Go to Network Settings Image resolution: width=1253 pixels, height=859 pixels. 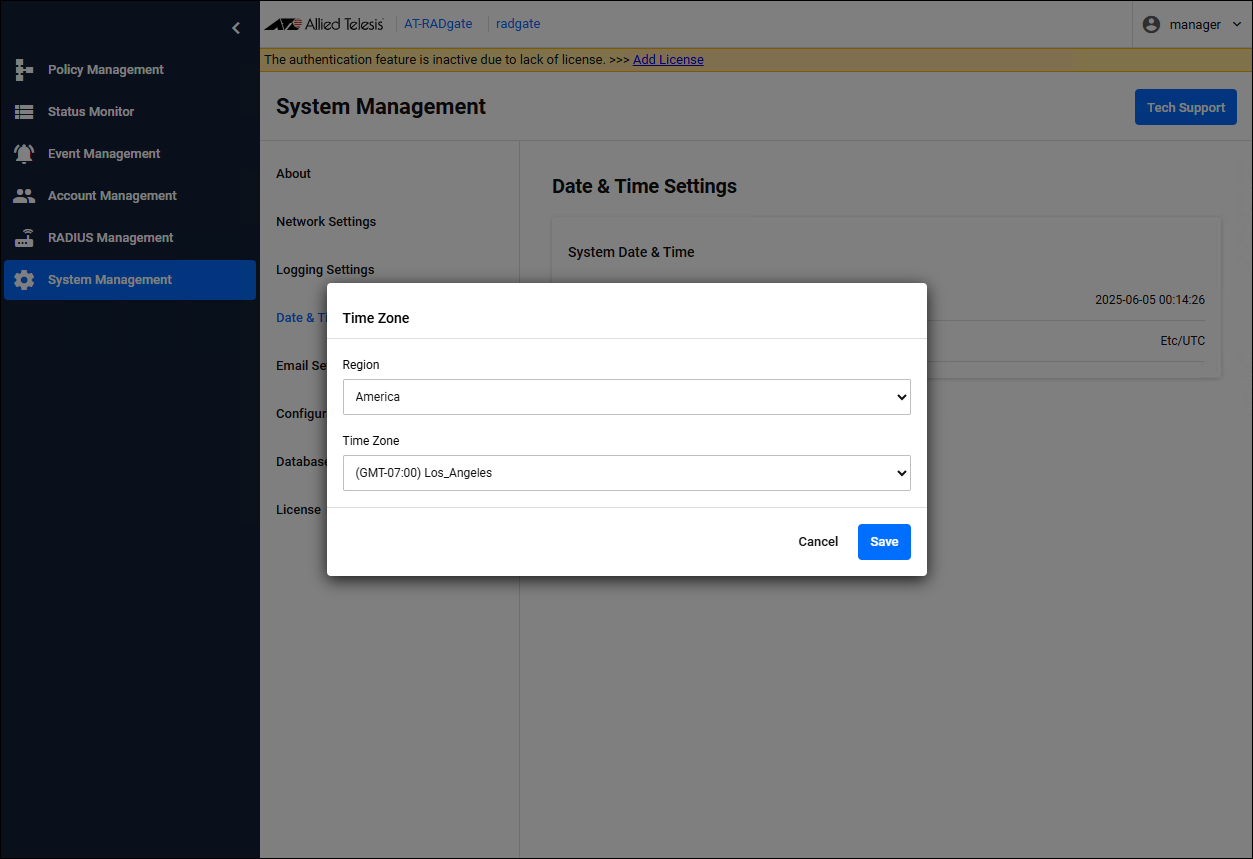326,222
